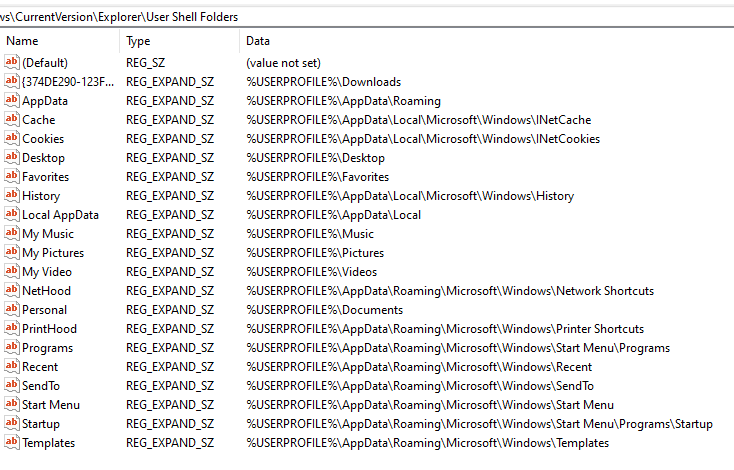Click the string icon next to History
Screen dimensions: 734x470
pos(12,196)
